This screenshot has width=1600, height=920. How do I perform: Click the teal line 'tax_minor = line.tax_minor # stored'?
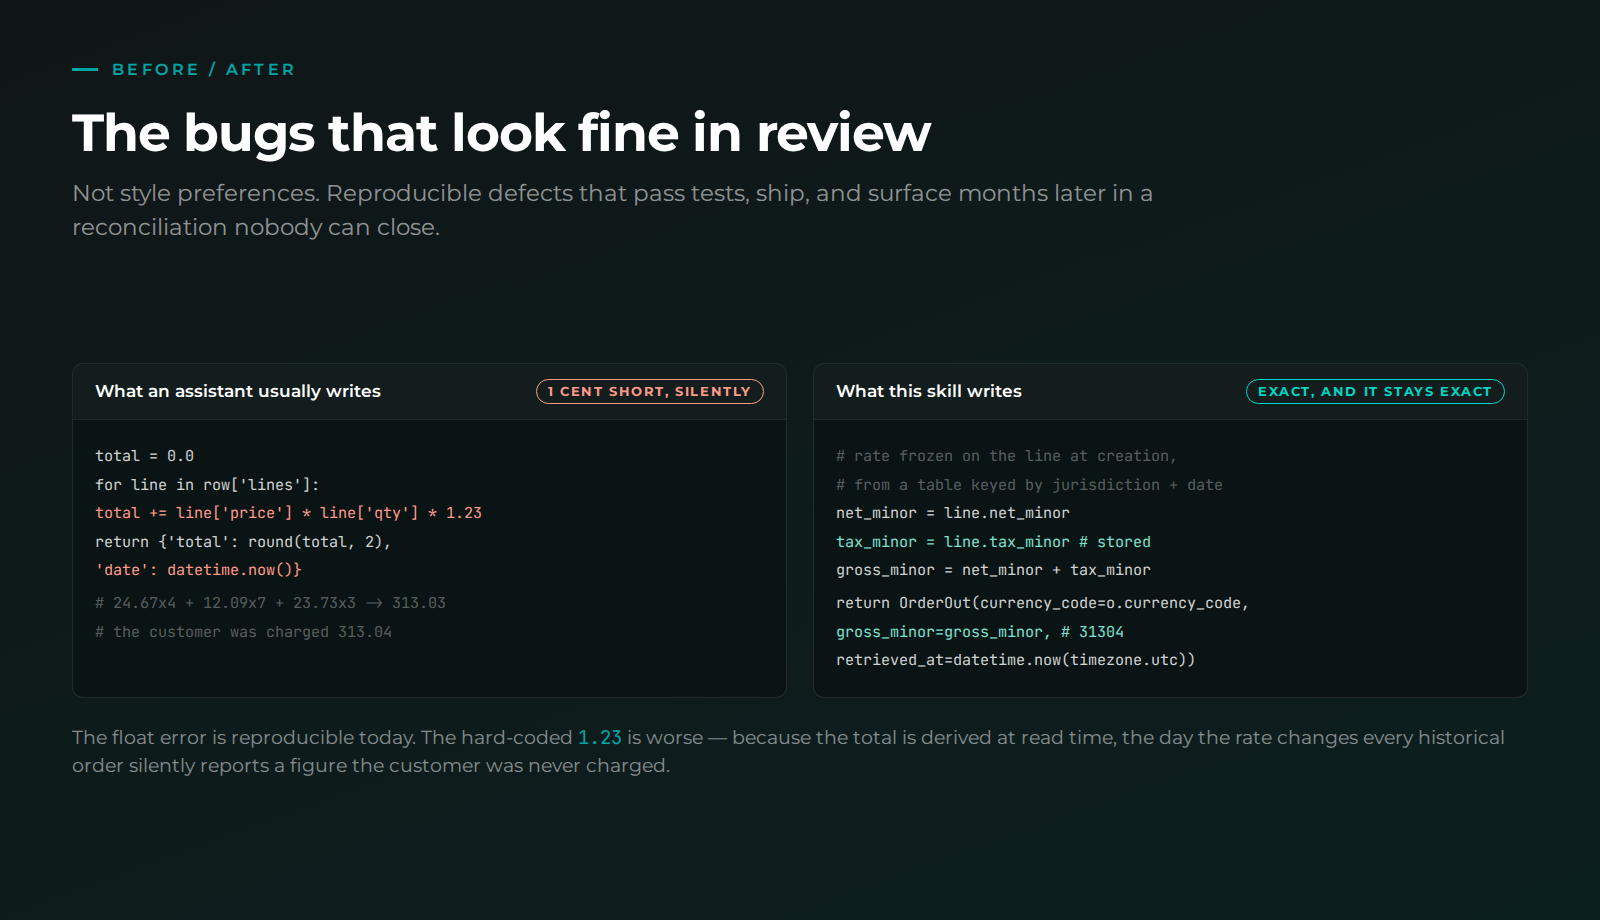coord(993,542)
